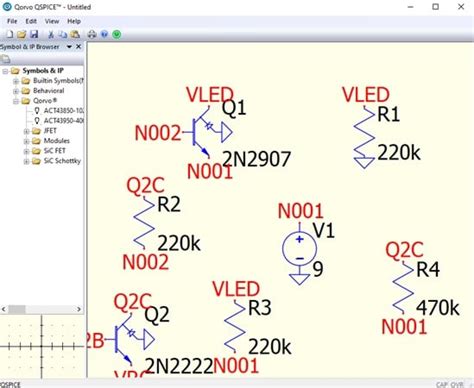
Task: Select the ACT43950 part bulb icon
Action: coord(37,121)
